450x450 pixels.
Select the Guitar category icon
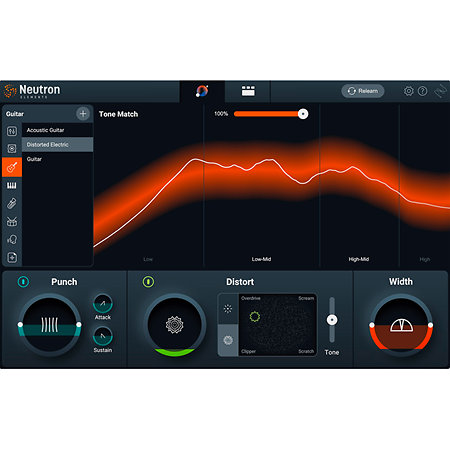12,167
